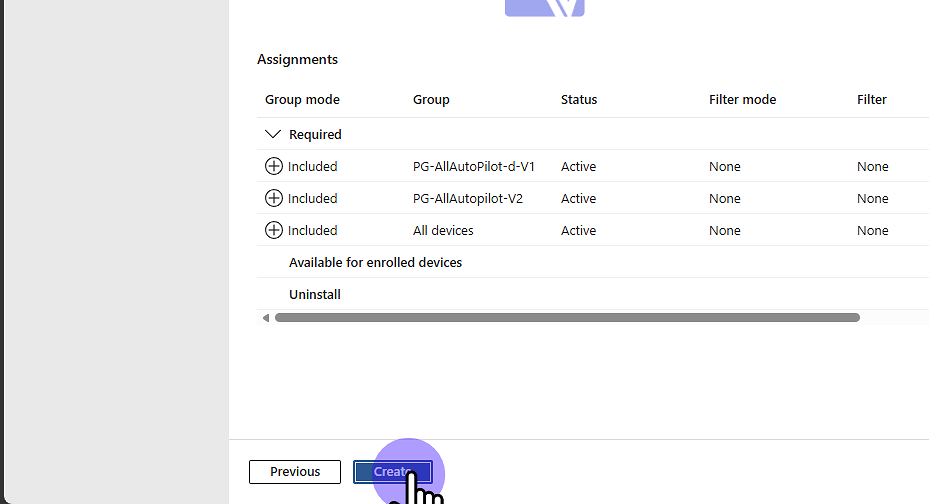Click Filter None for PG-AllAutoPilot-d-V1 row
929x504 pixels.
(872, 166)
